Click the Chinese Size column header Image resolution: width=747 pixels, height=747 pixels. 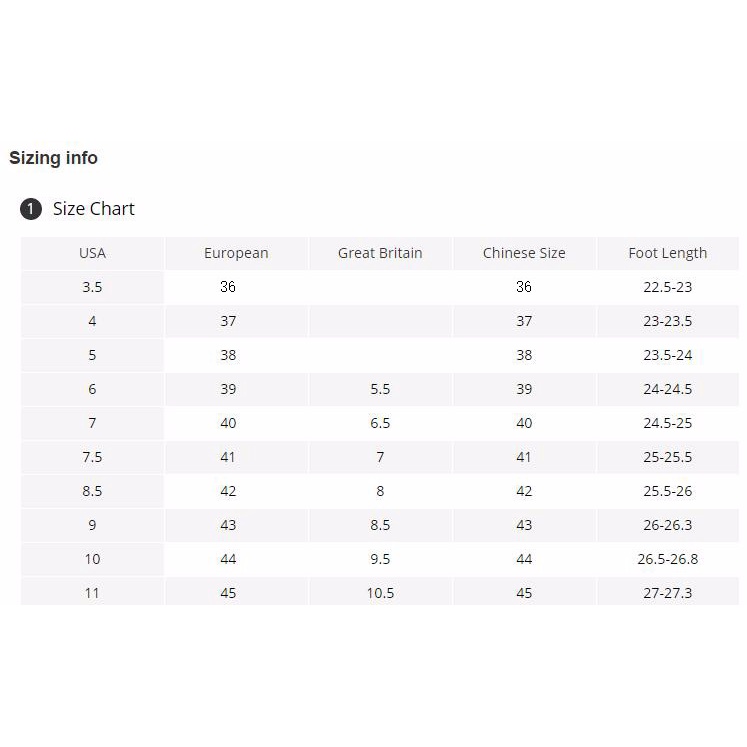(x=524, y=253)
